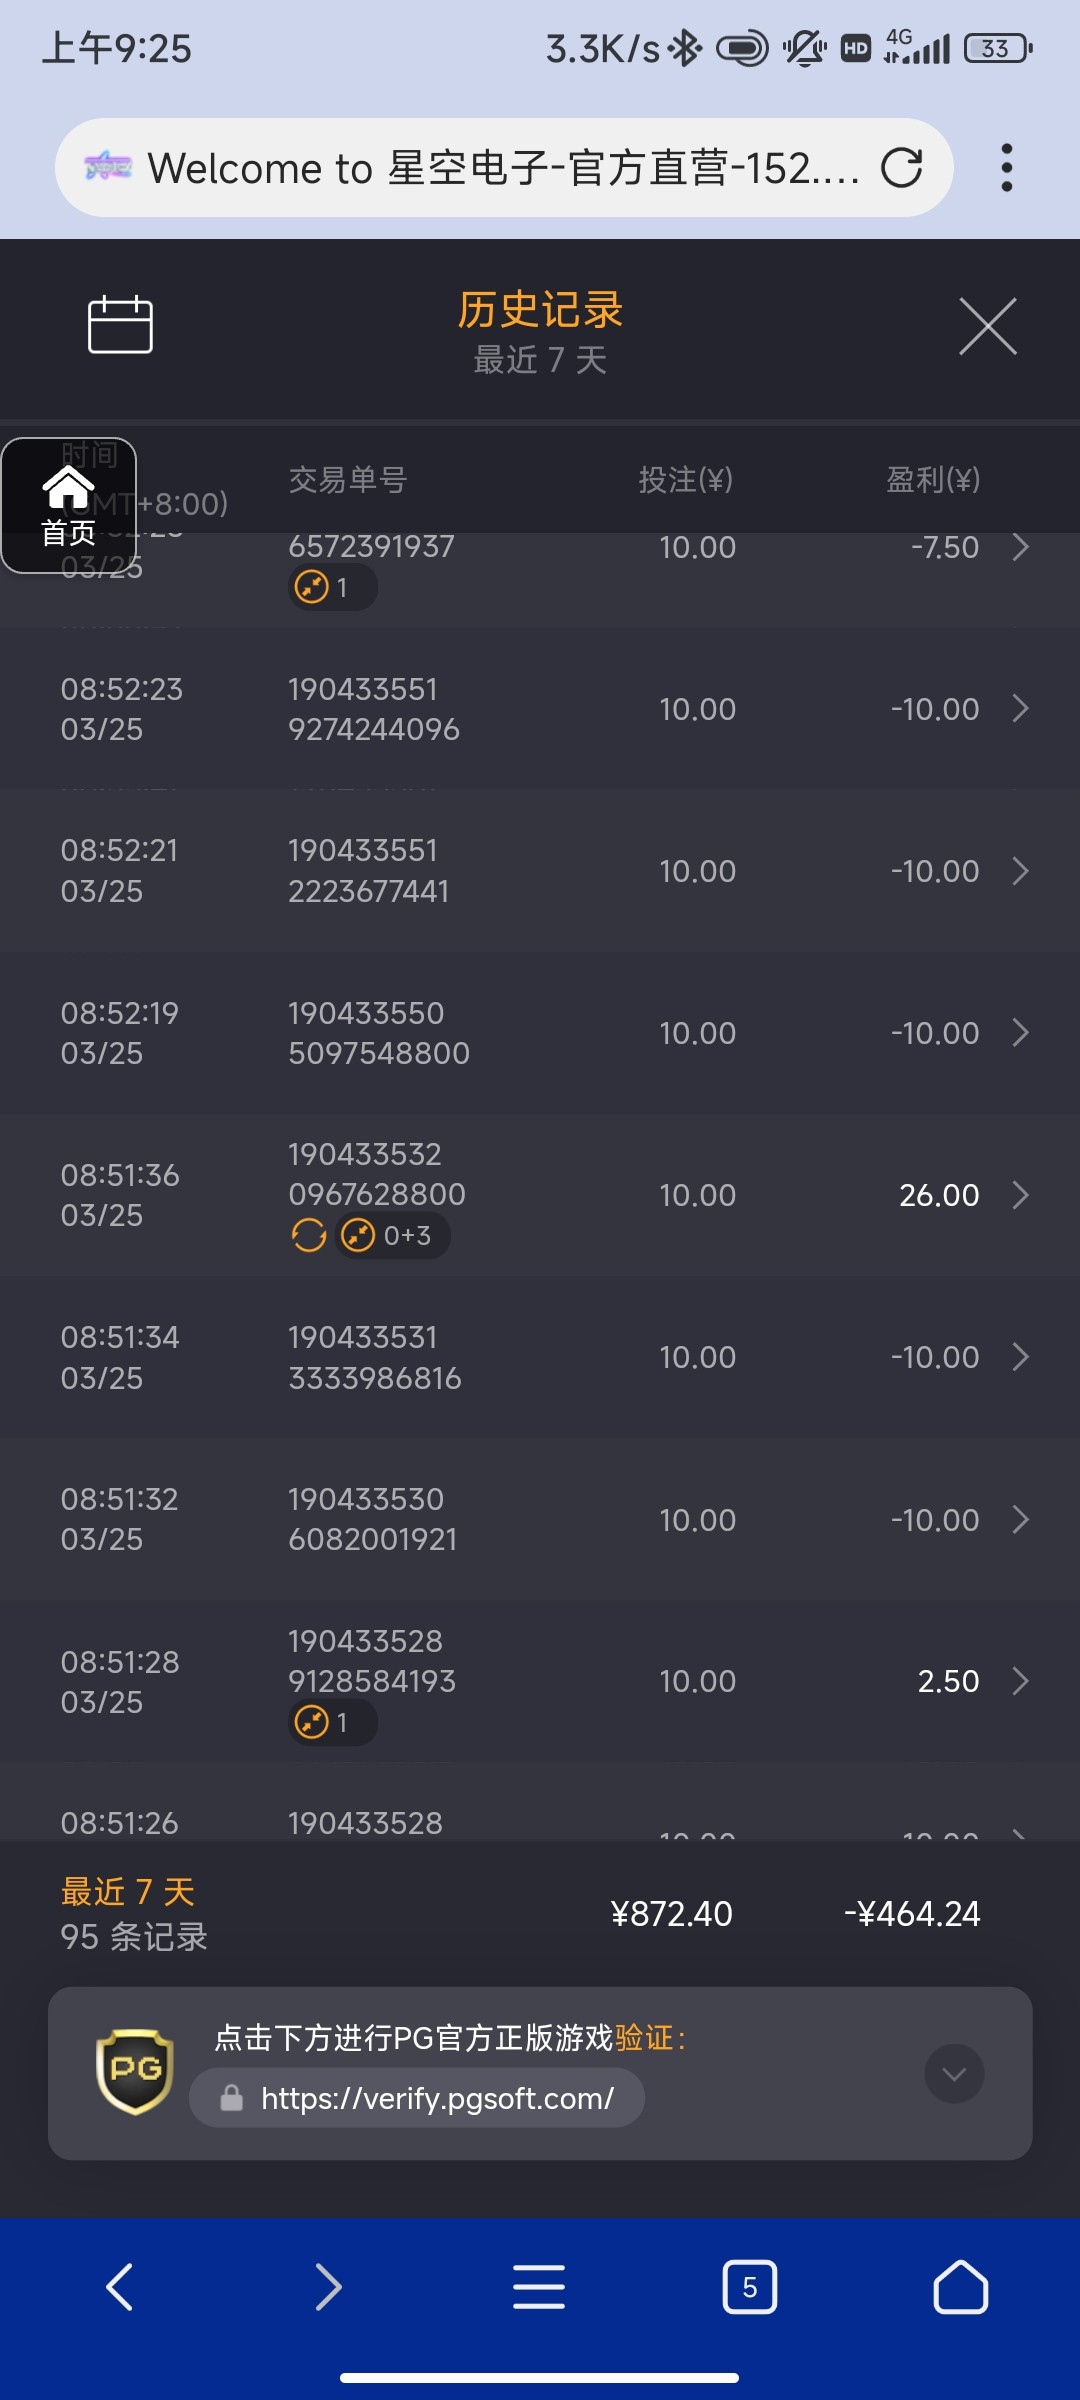Go forward with browser forward arrow
Screen dimensions: 1080x2400
329,2287
